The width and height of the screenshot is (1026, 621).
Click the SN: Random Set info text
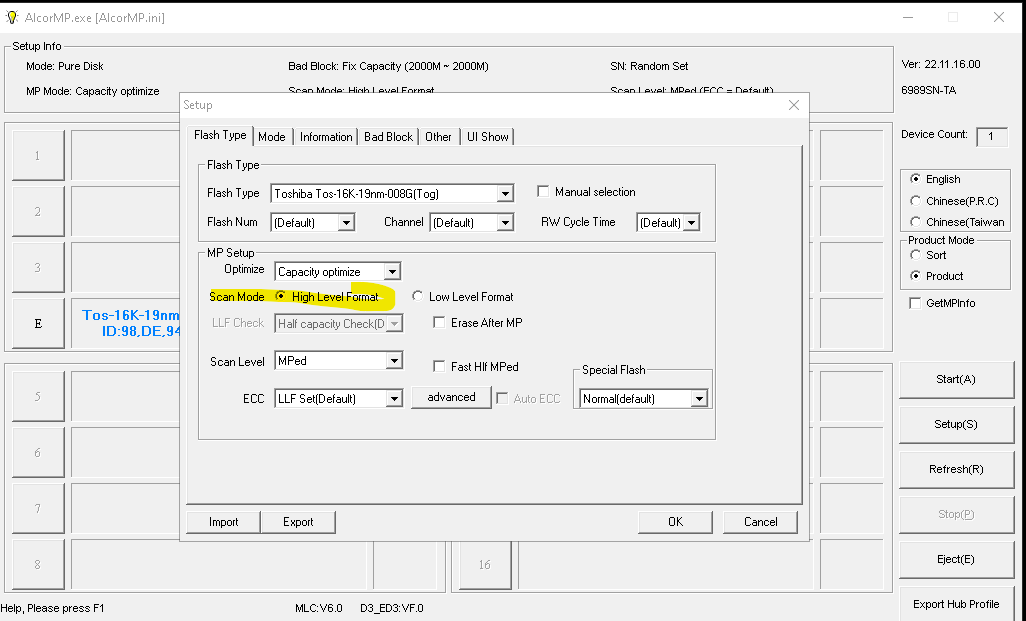649,66
